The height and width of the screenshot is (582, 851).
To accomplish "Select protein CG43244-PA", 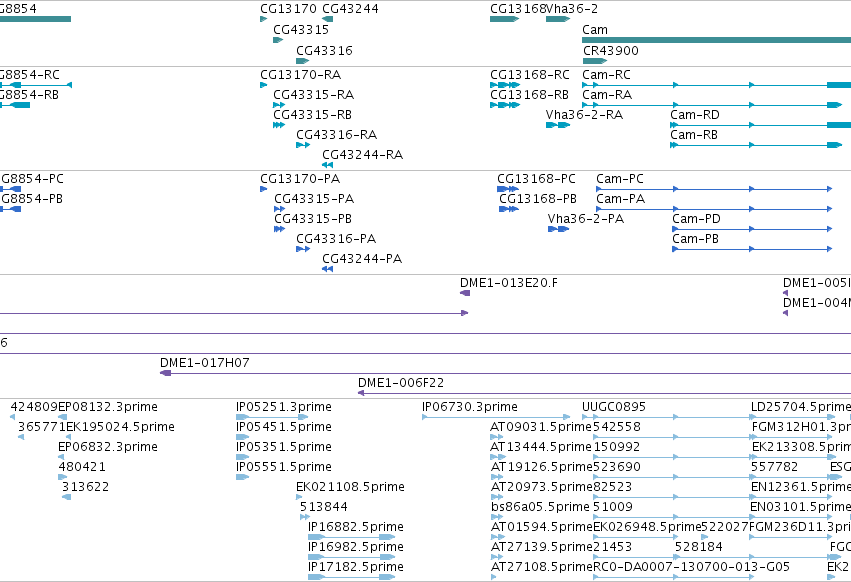I will [x=327, y=269].
